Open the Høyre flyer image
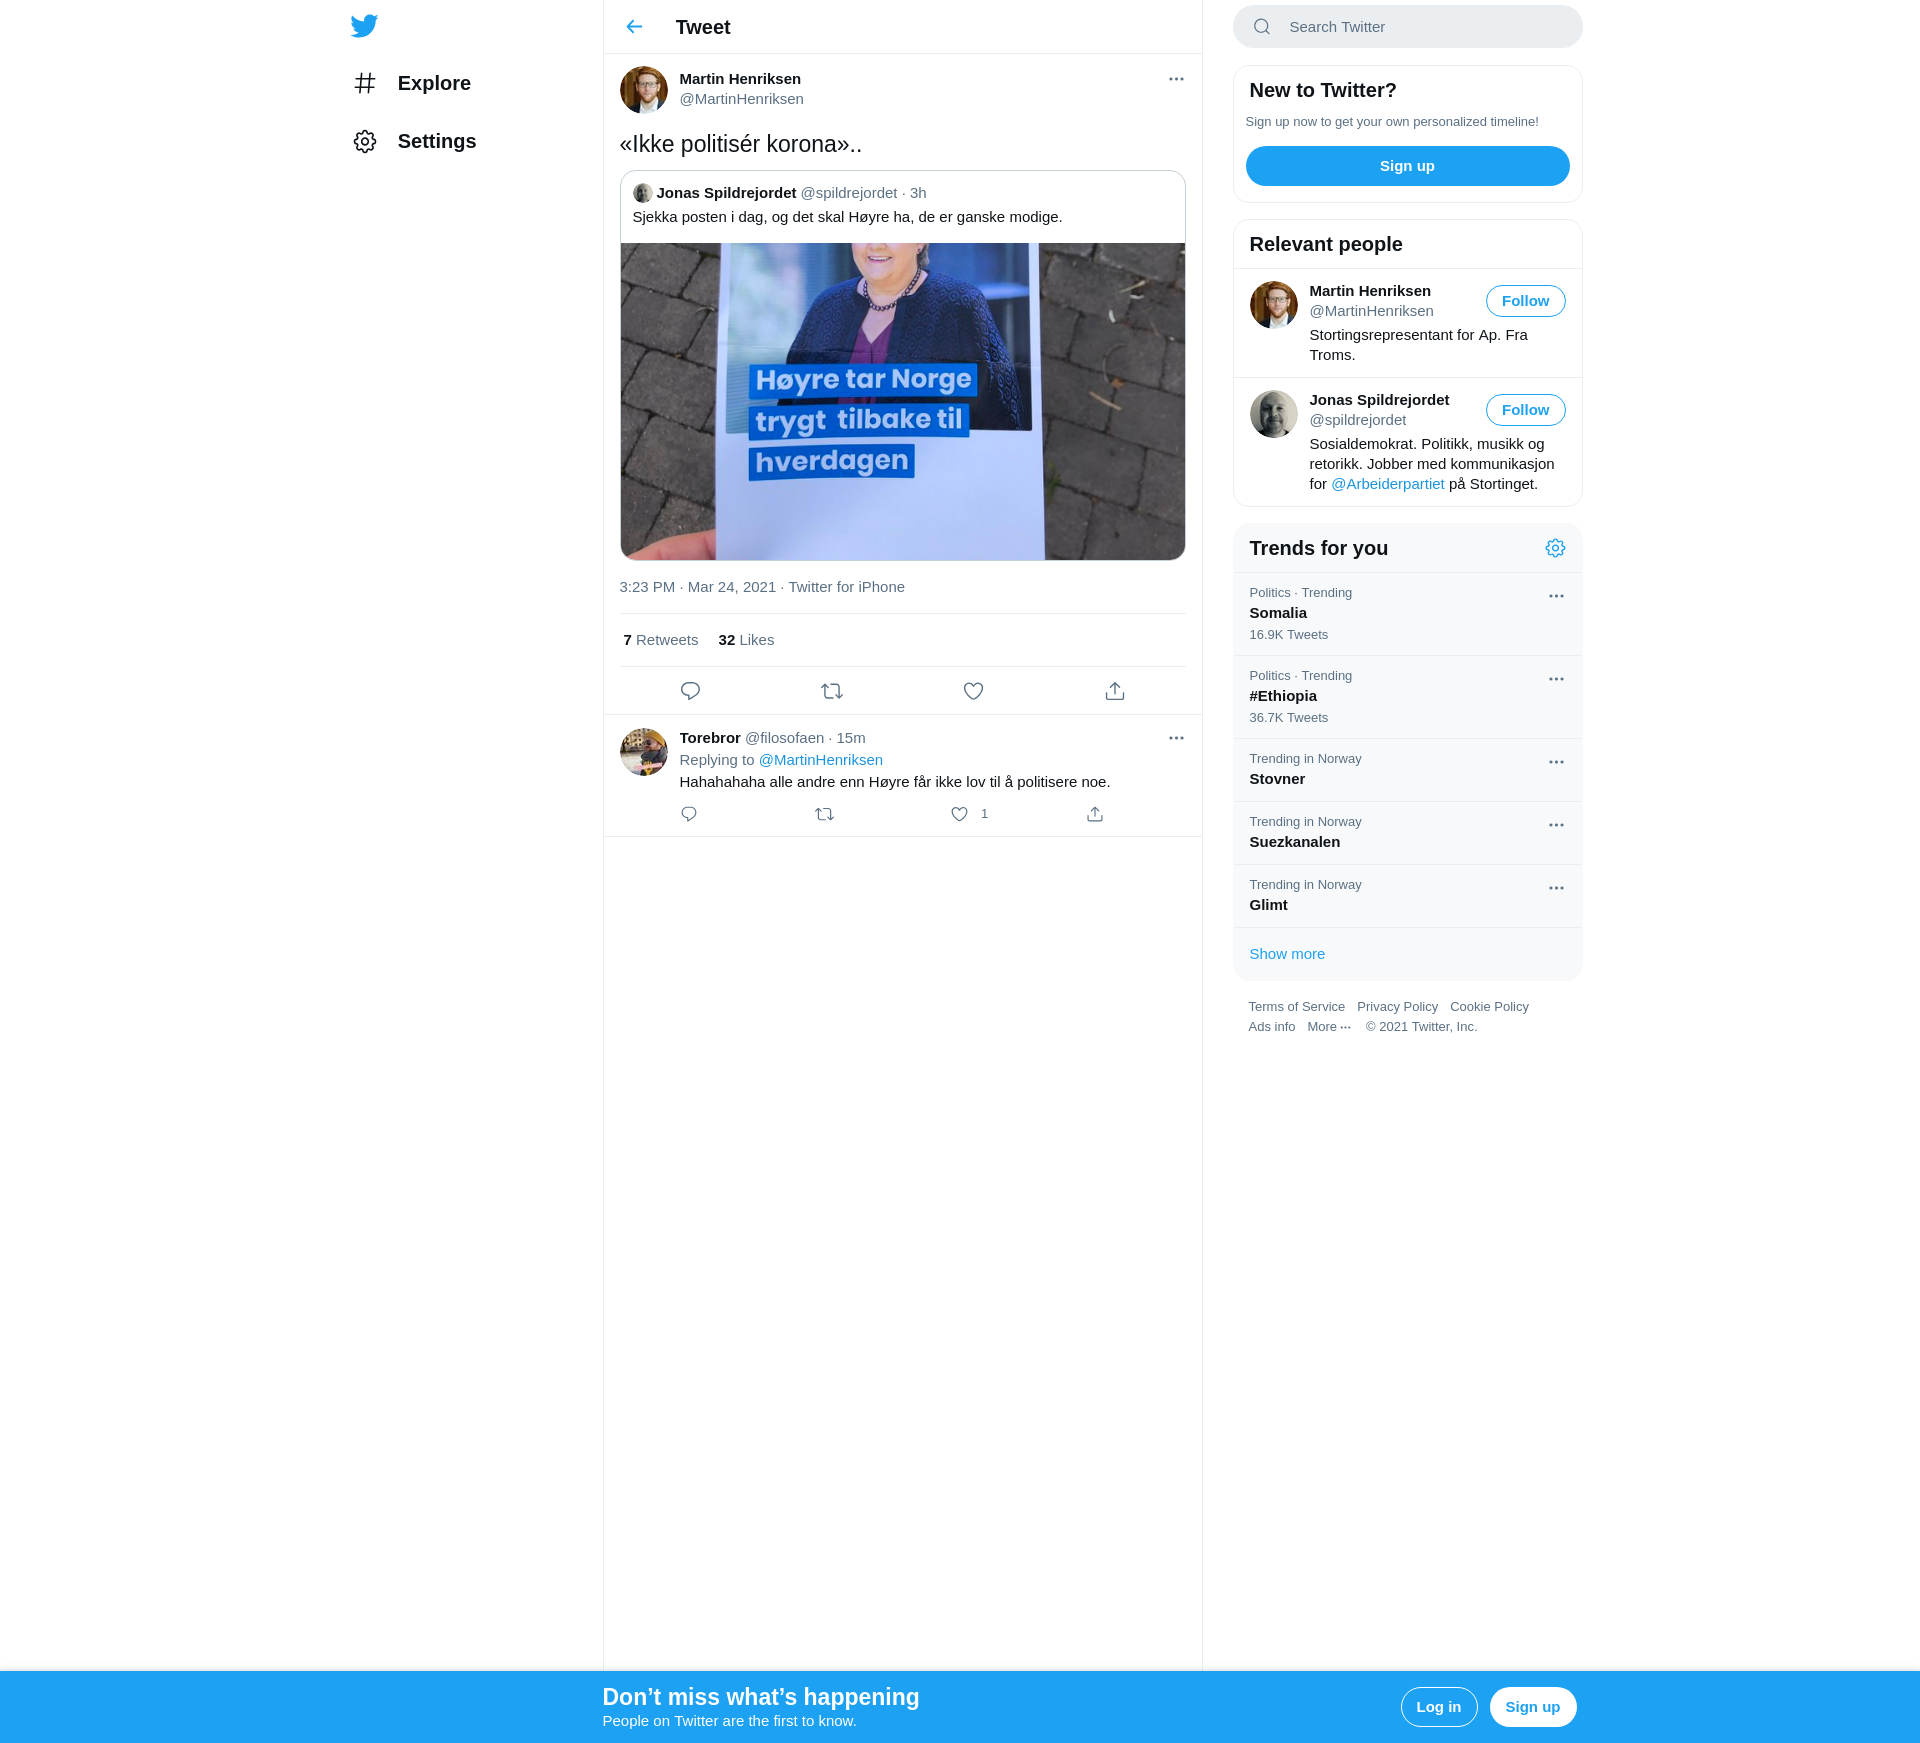This screenshot has height=1743, width=1920. (902, 401)
